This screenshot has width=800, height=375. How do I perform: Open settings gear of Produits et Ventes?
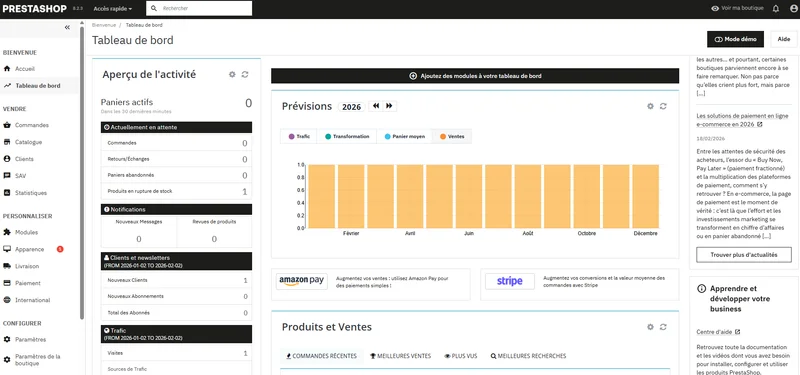[x=650, y=327]
